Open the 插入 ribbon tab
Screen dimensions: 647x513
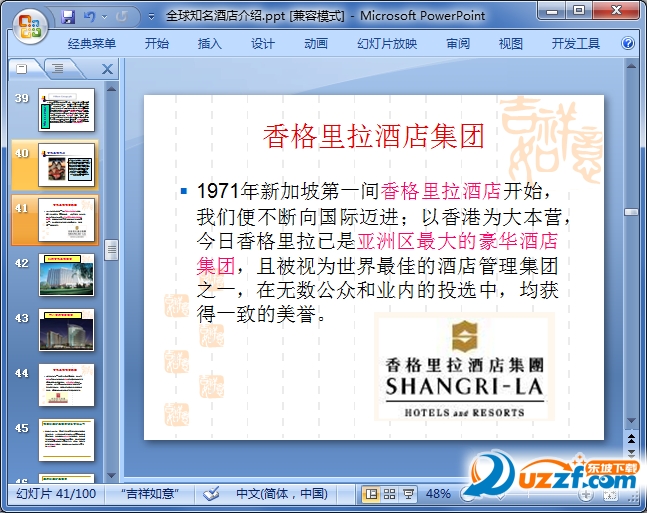(210, 43)
